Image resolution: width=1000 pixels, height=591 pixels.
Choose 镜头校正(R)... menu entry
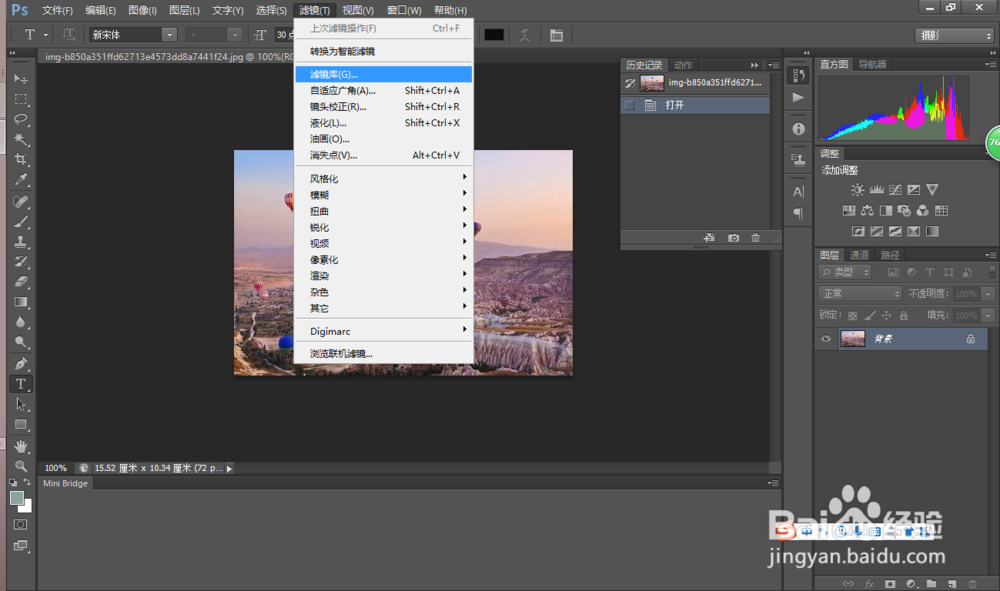pos(384,106)
